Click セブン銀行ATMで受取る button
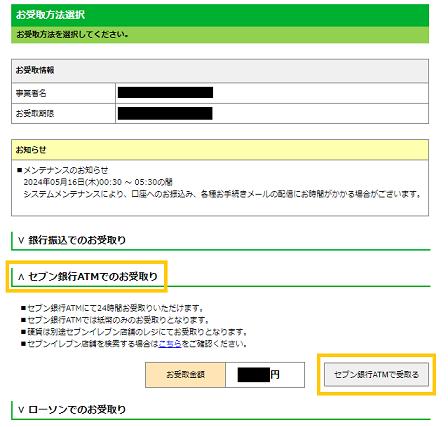This screenshot has width=448, height=427. point(376,375)
